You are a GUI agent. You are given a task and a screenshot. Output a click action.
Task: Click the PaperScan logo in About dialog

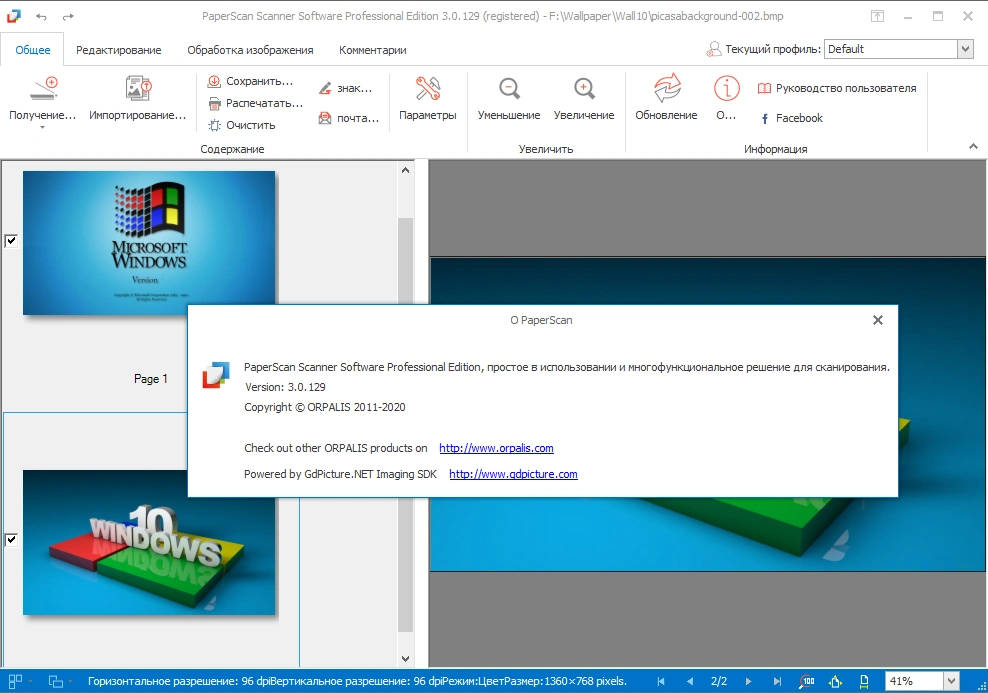215,375
